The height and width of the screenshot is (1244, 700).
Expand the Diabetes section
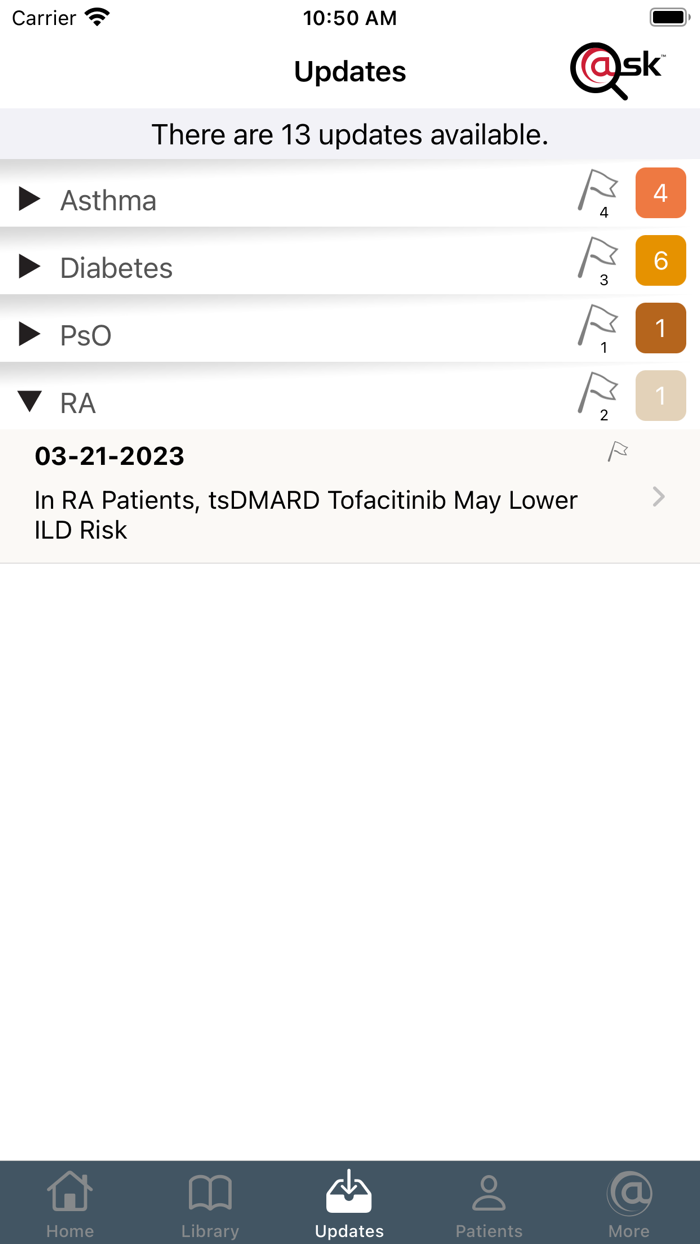tap(28, 266)
